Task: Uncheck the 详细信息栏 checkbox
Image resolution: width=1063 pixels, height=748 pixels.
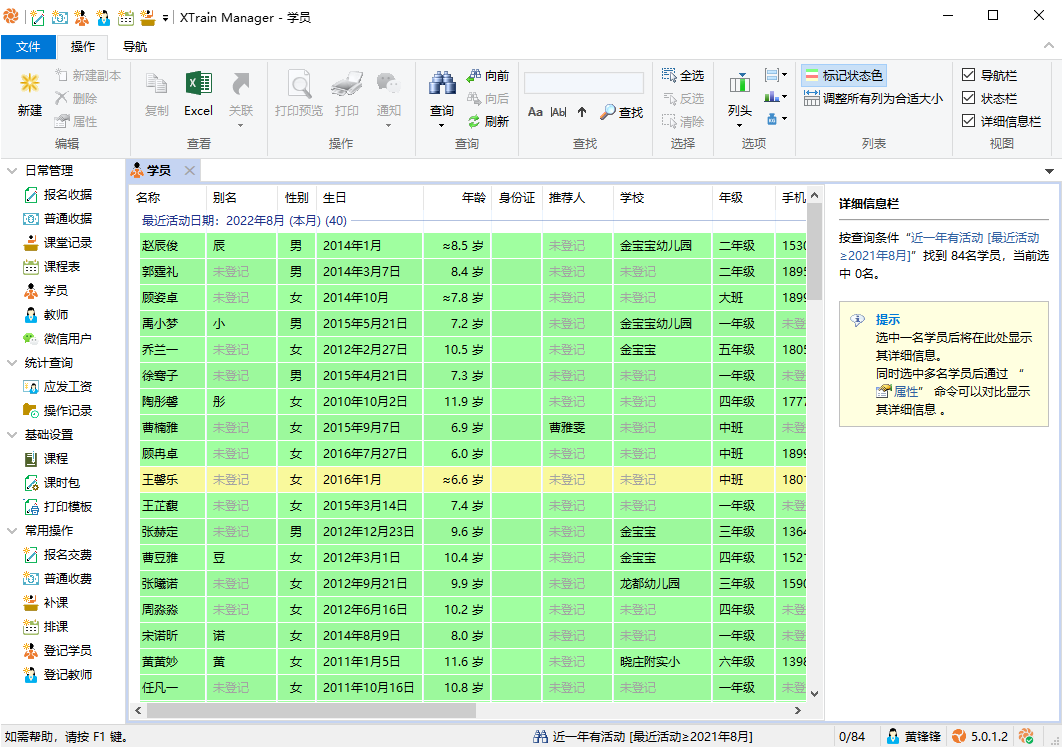Action: (968, 121)
